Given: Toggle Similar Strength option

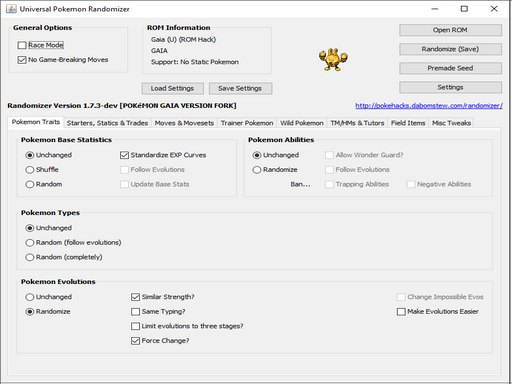Looking at the screenshot, I should coord(135,297).
